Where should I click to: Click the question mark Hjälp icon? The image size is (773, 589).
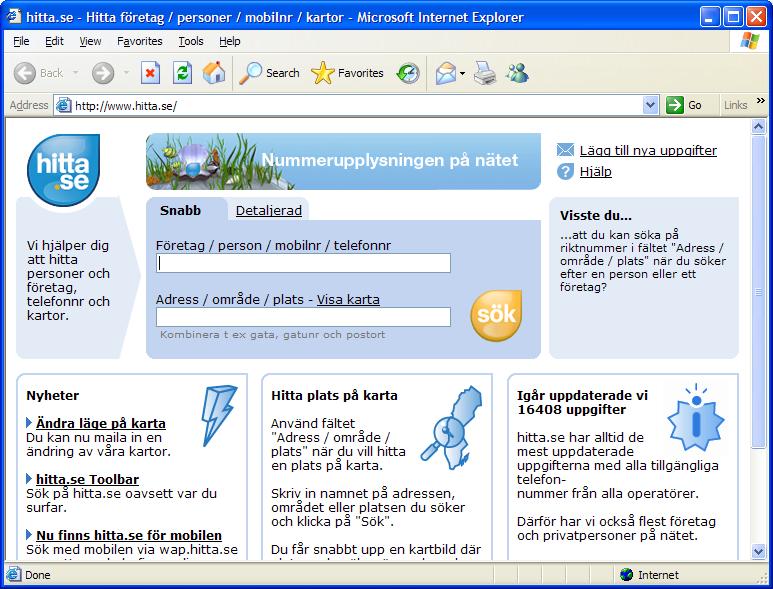click(x=565, y=172)
